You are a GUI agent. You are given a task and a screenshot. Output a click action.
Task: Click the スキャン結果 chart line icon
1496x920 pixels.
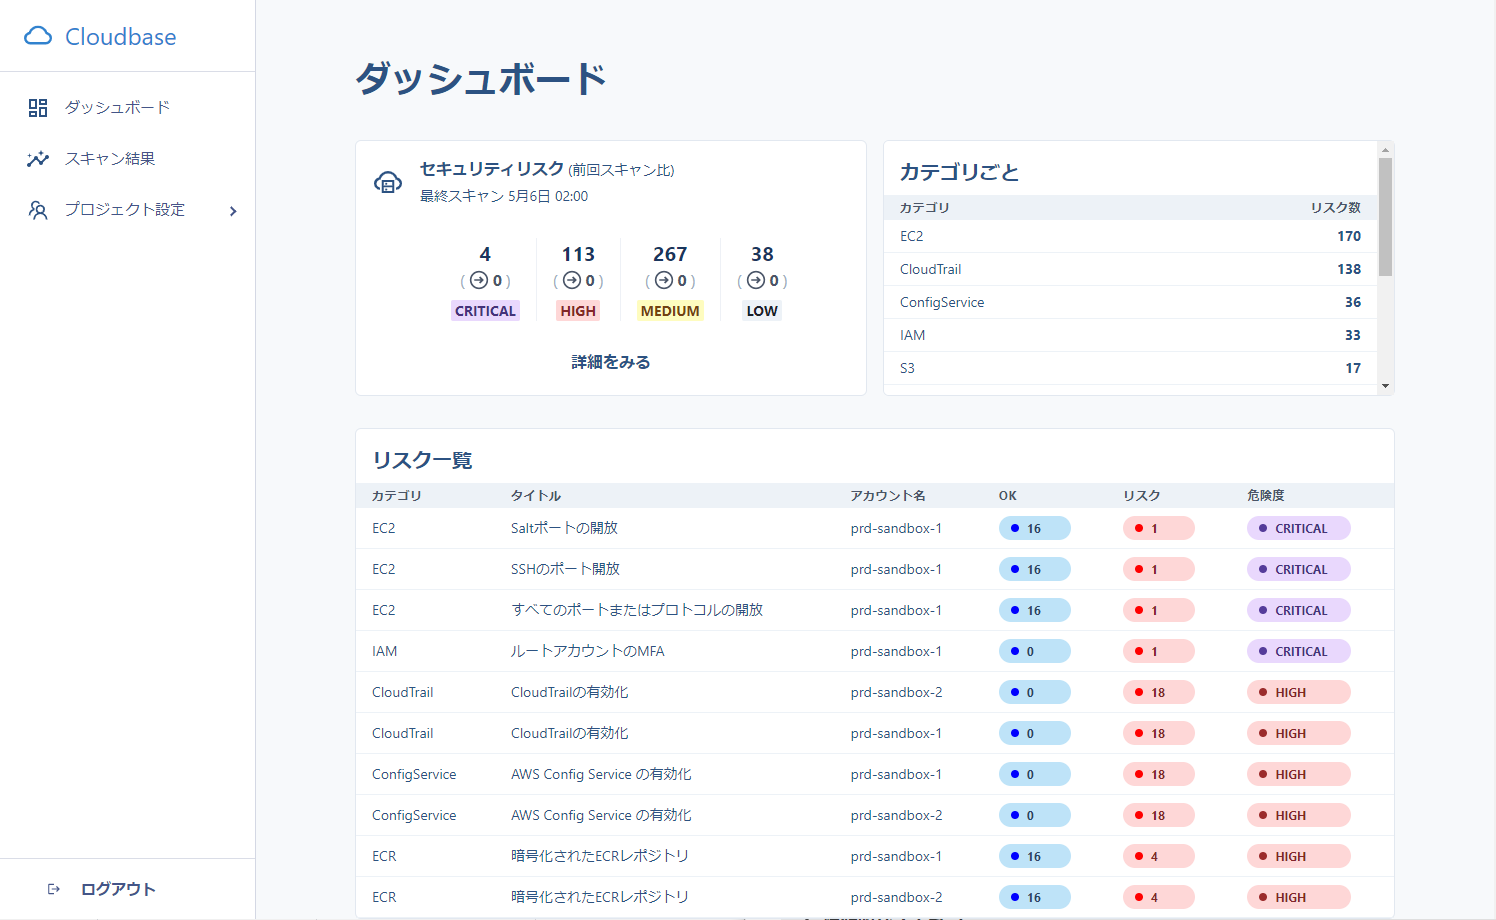[38, 159]
